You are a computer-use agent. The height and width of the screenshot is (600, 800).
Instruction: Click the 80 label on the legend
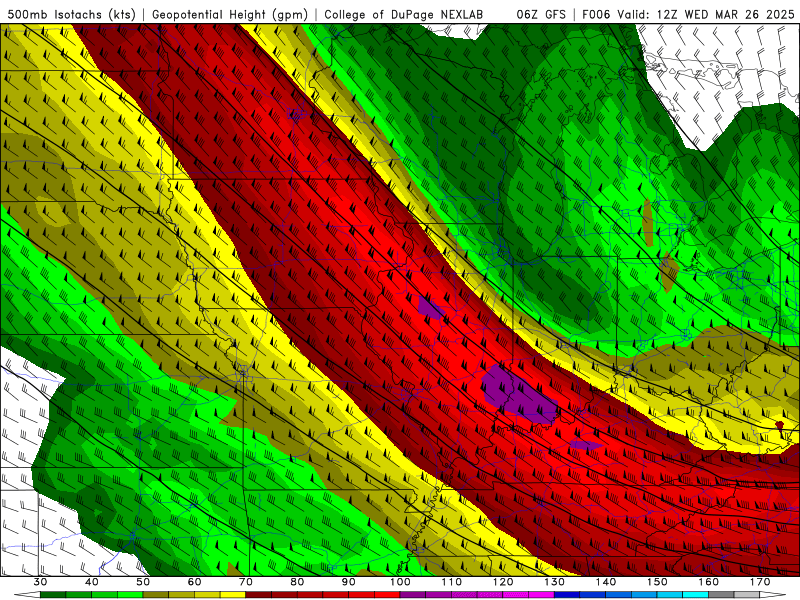(297, 582)
